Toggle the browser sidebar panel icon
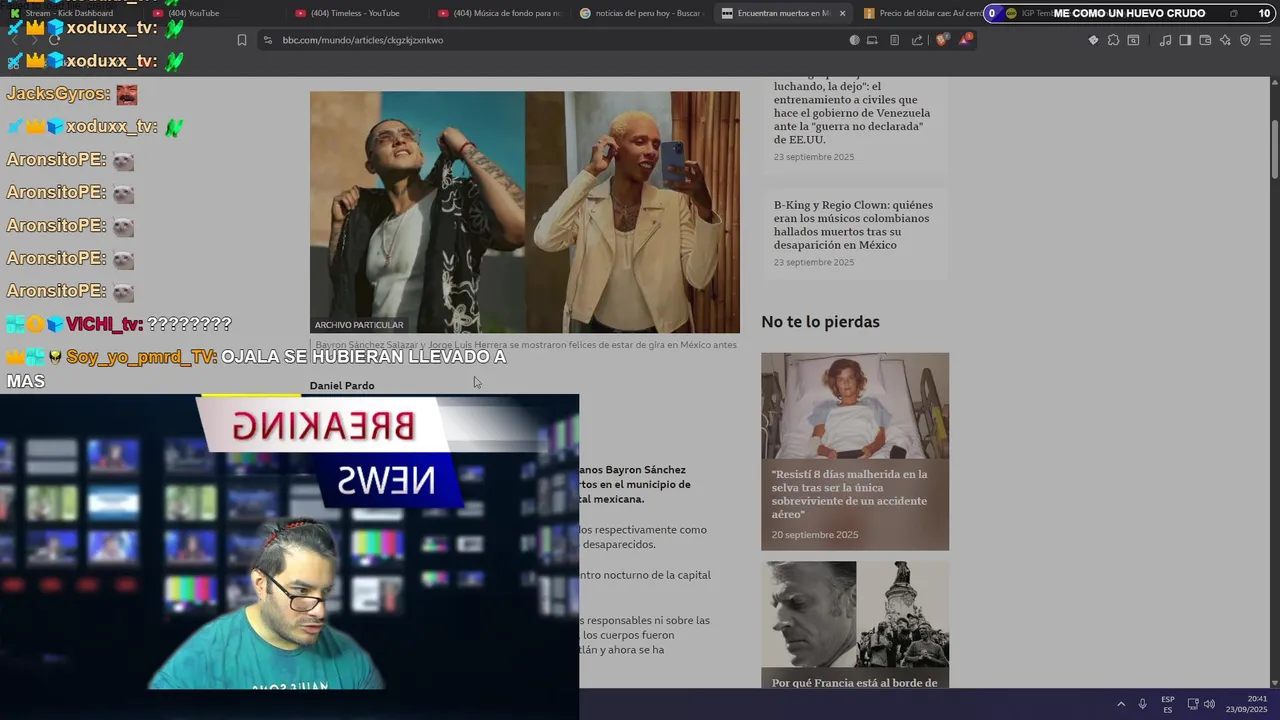Screen dimensions: 1280x720 tap(1185, 40)
